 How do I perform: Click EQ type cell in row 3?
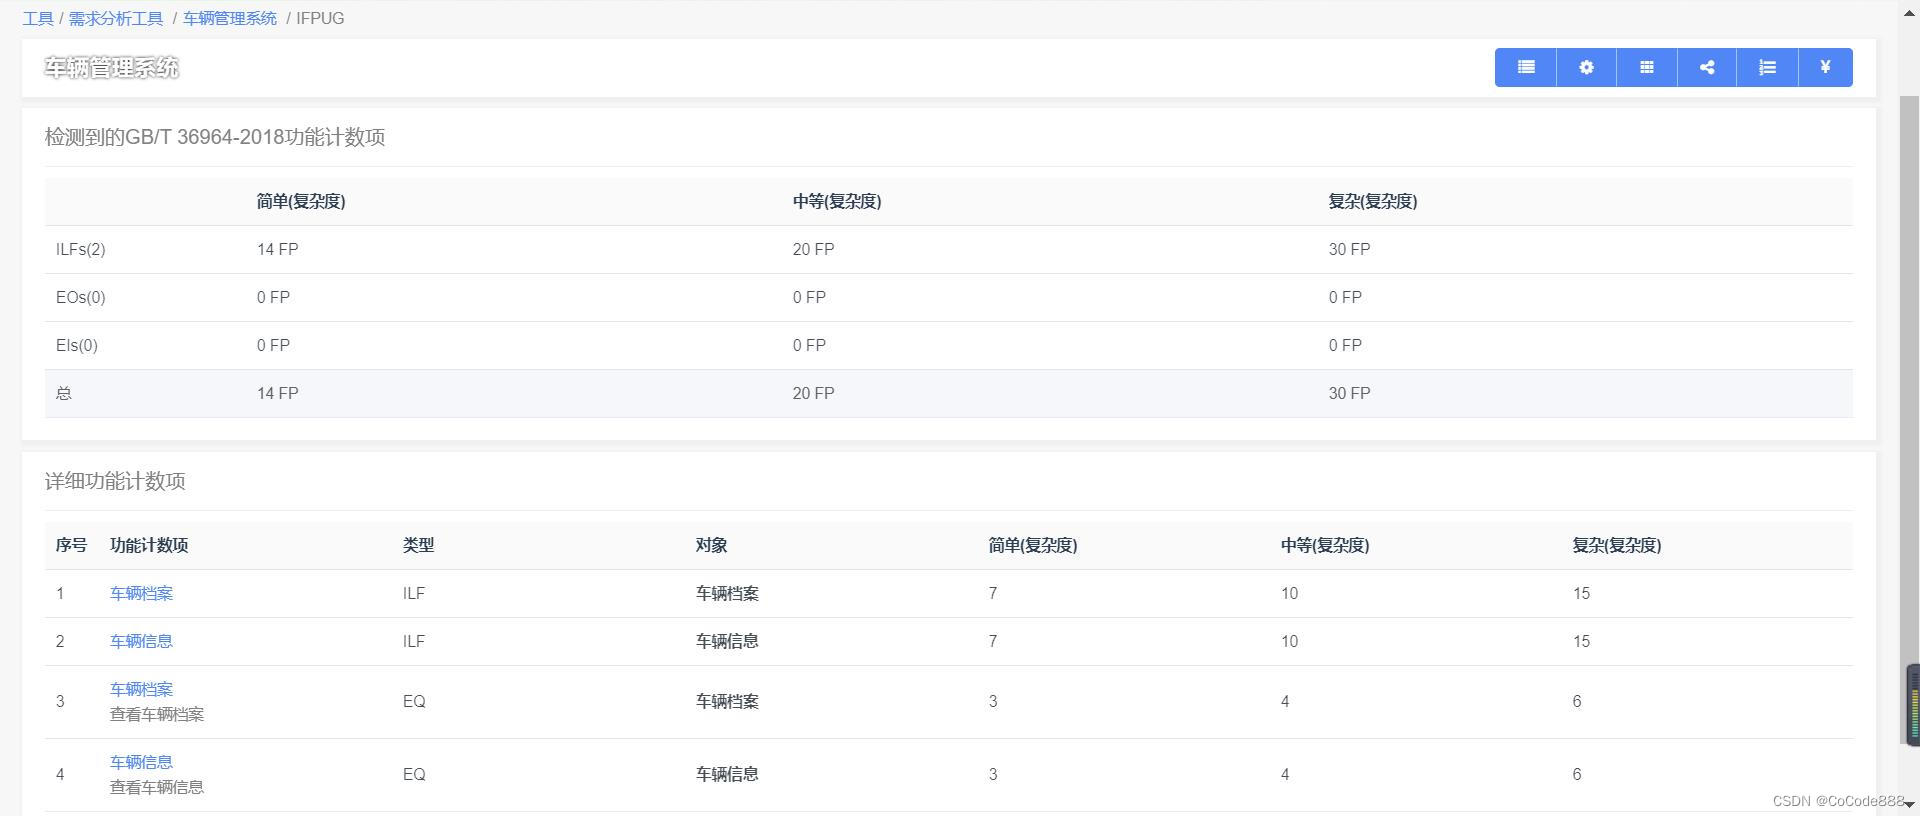[x=414, y=701]
